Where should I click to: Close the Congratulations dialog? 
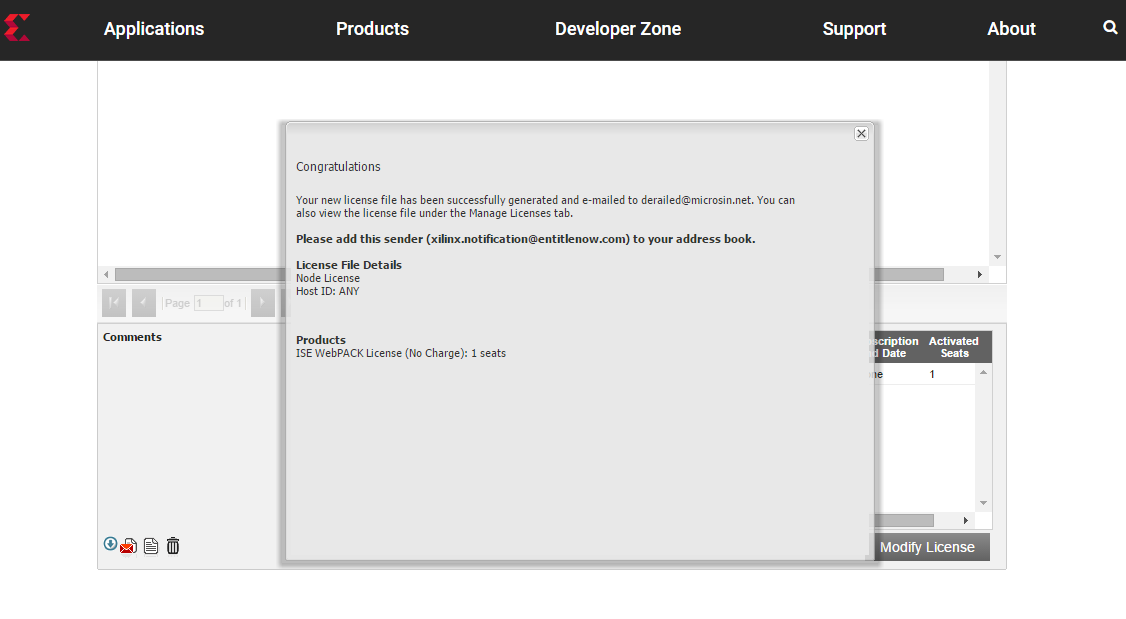click(861, 134)
